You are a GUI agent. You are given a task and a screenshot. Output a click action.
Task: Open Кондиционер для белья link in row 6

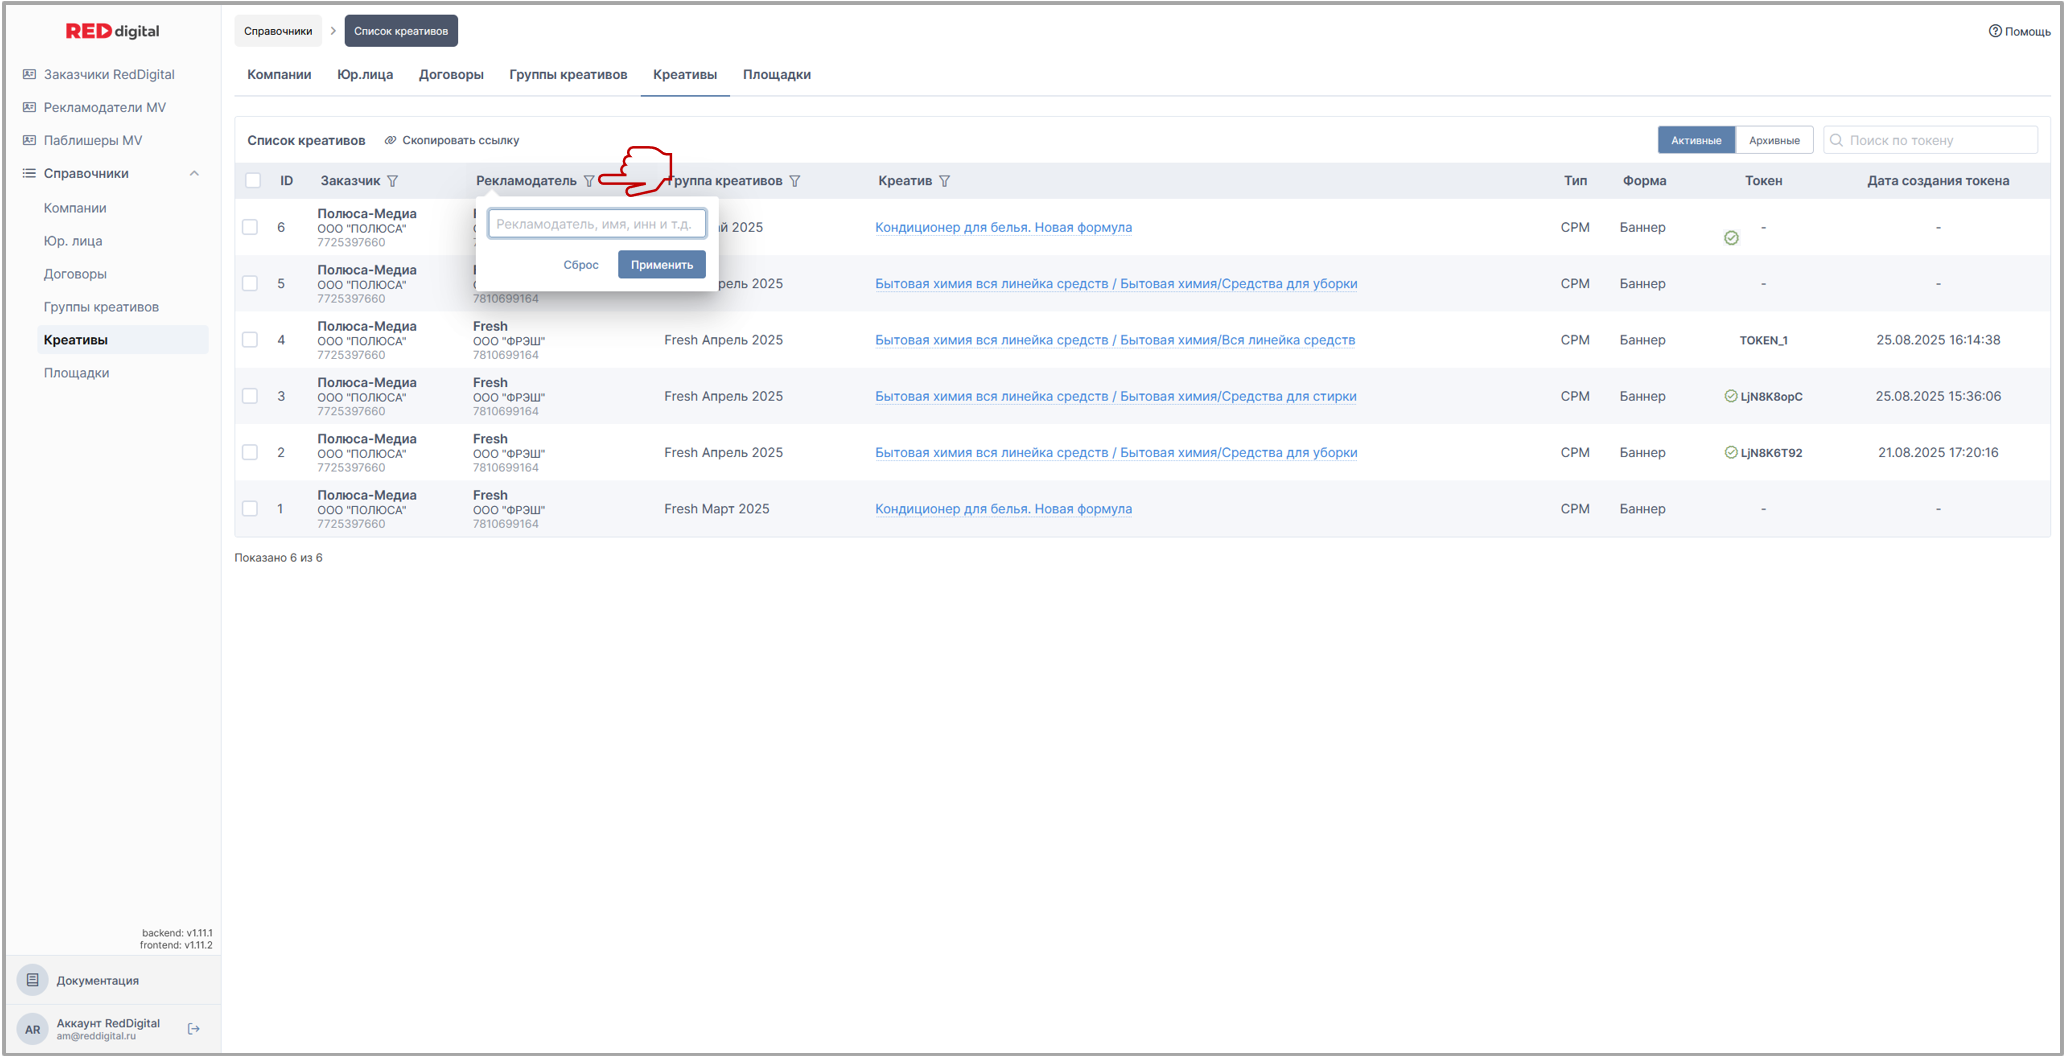pos(1003,228)
